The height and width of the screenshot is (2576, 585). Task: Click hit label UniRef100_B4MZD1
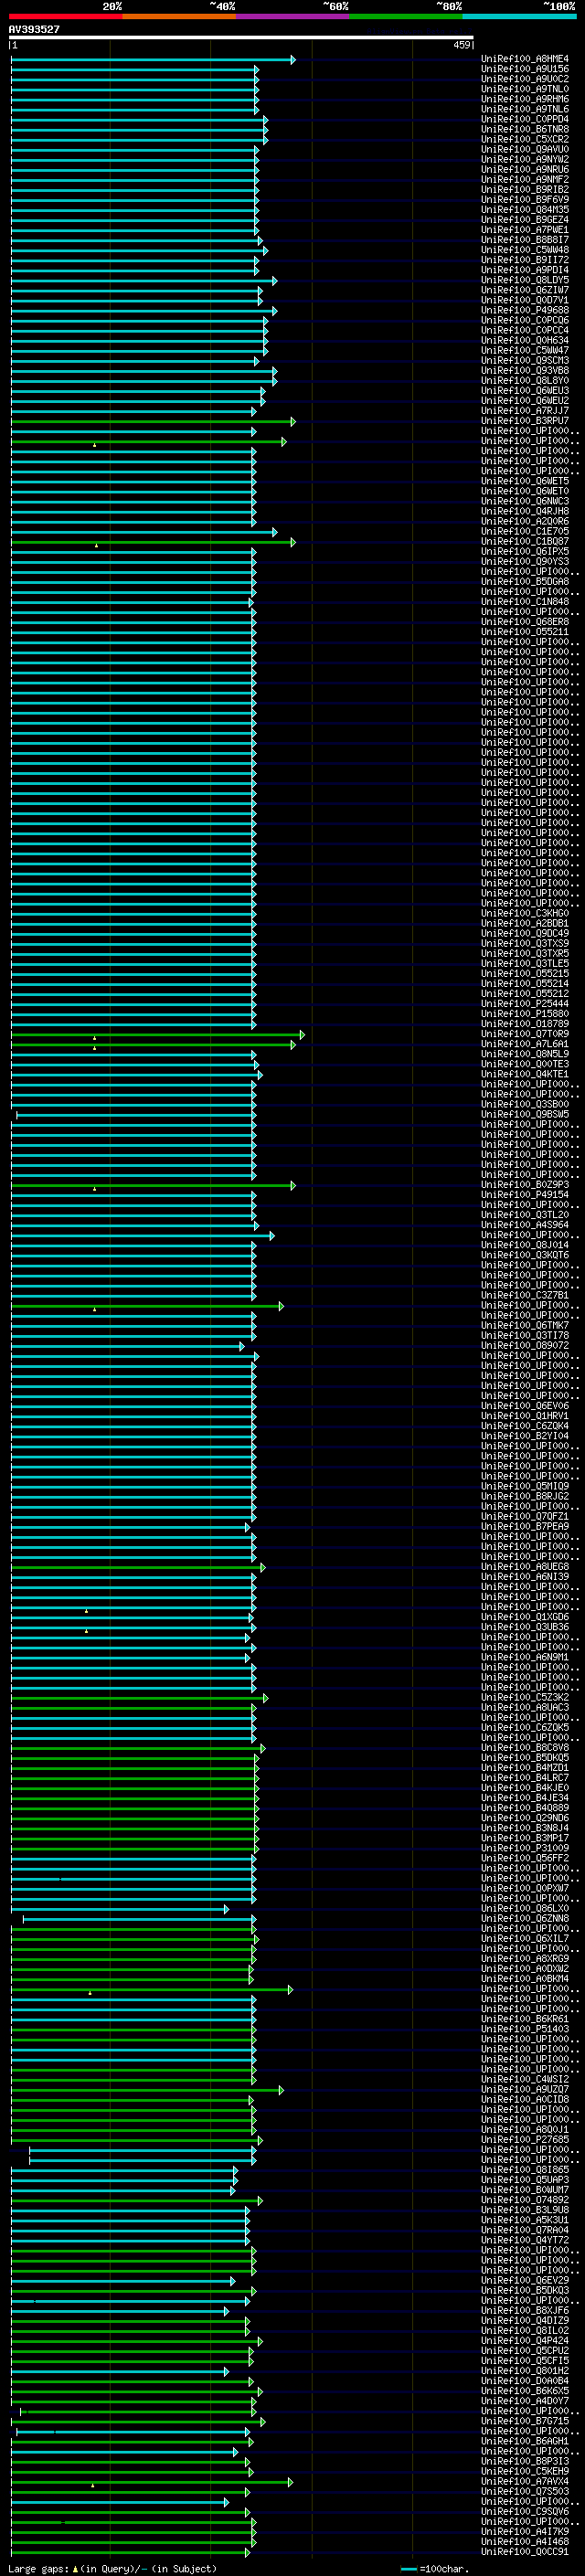click(x=524, y=1767)
